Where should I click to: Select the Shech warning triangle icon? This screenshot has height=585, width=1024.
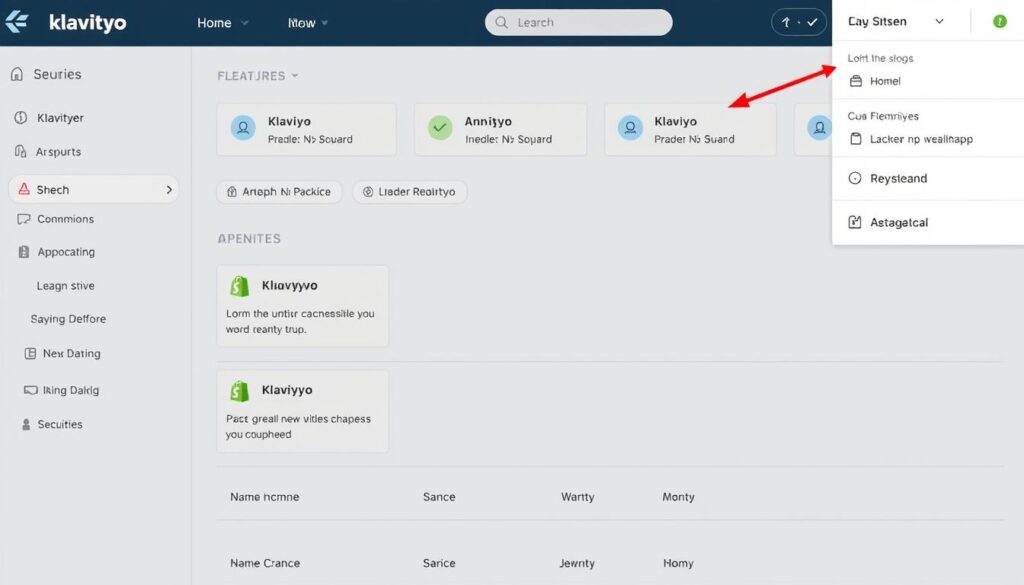(24, 189)
